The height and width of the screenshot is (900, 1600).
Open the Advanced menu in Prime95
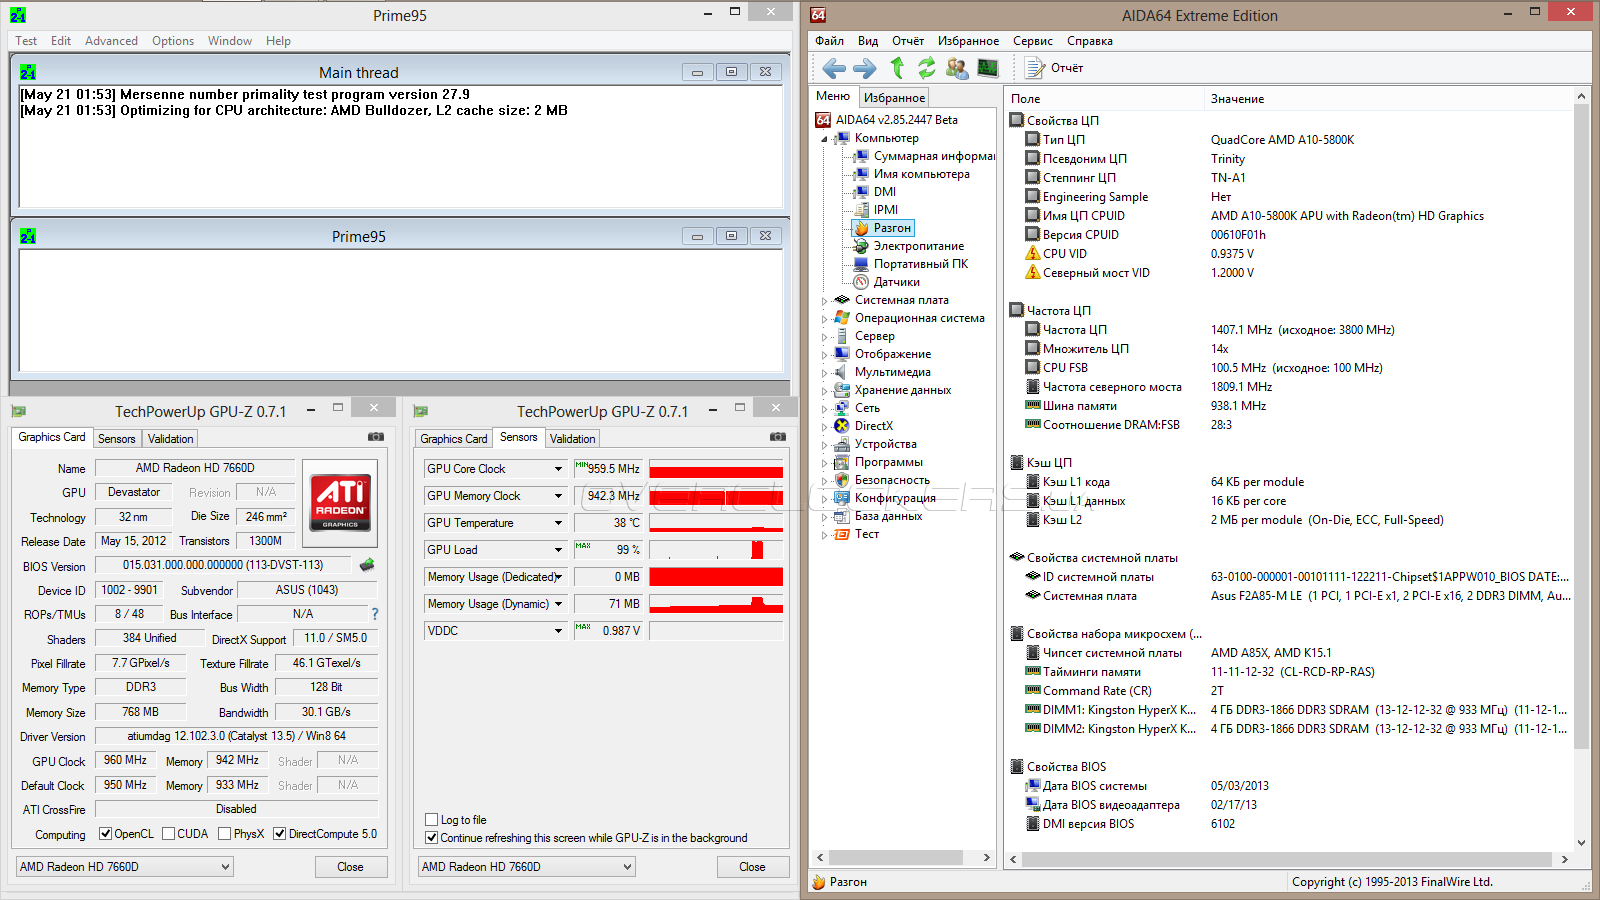[111, 41]
